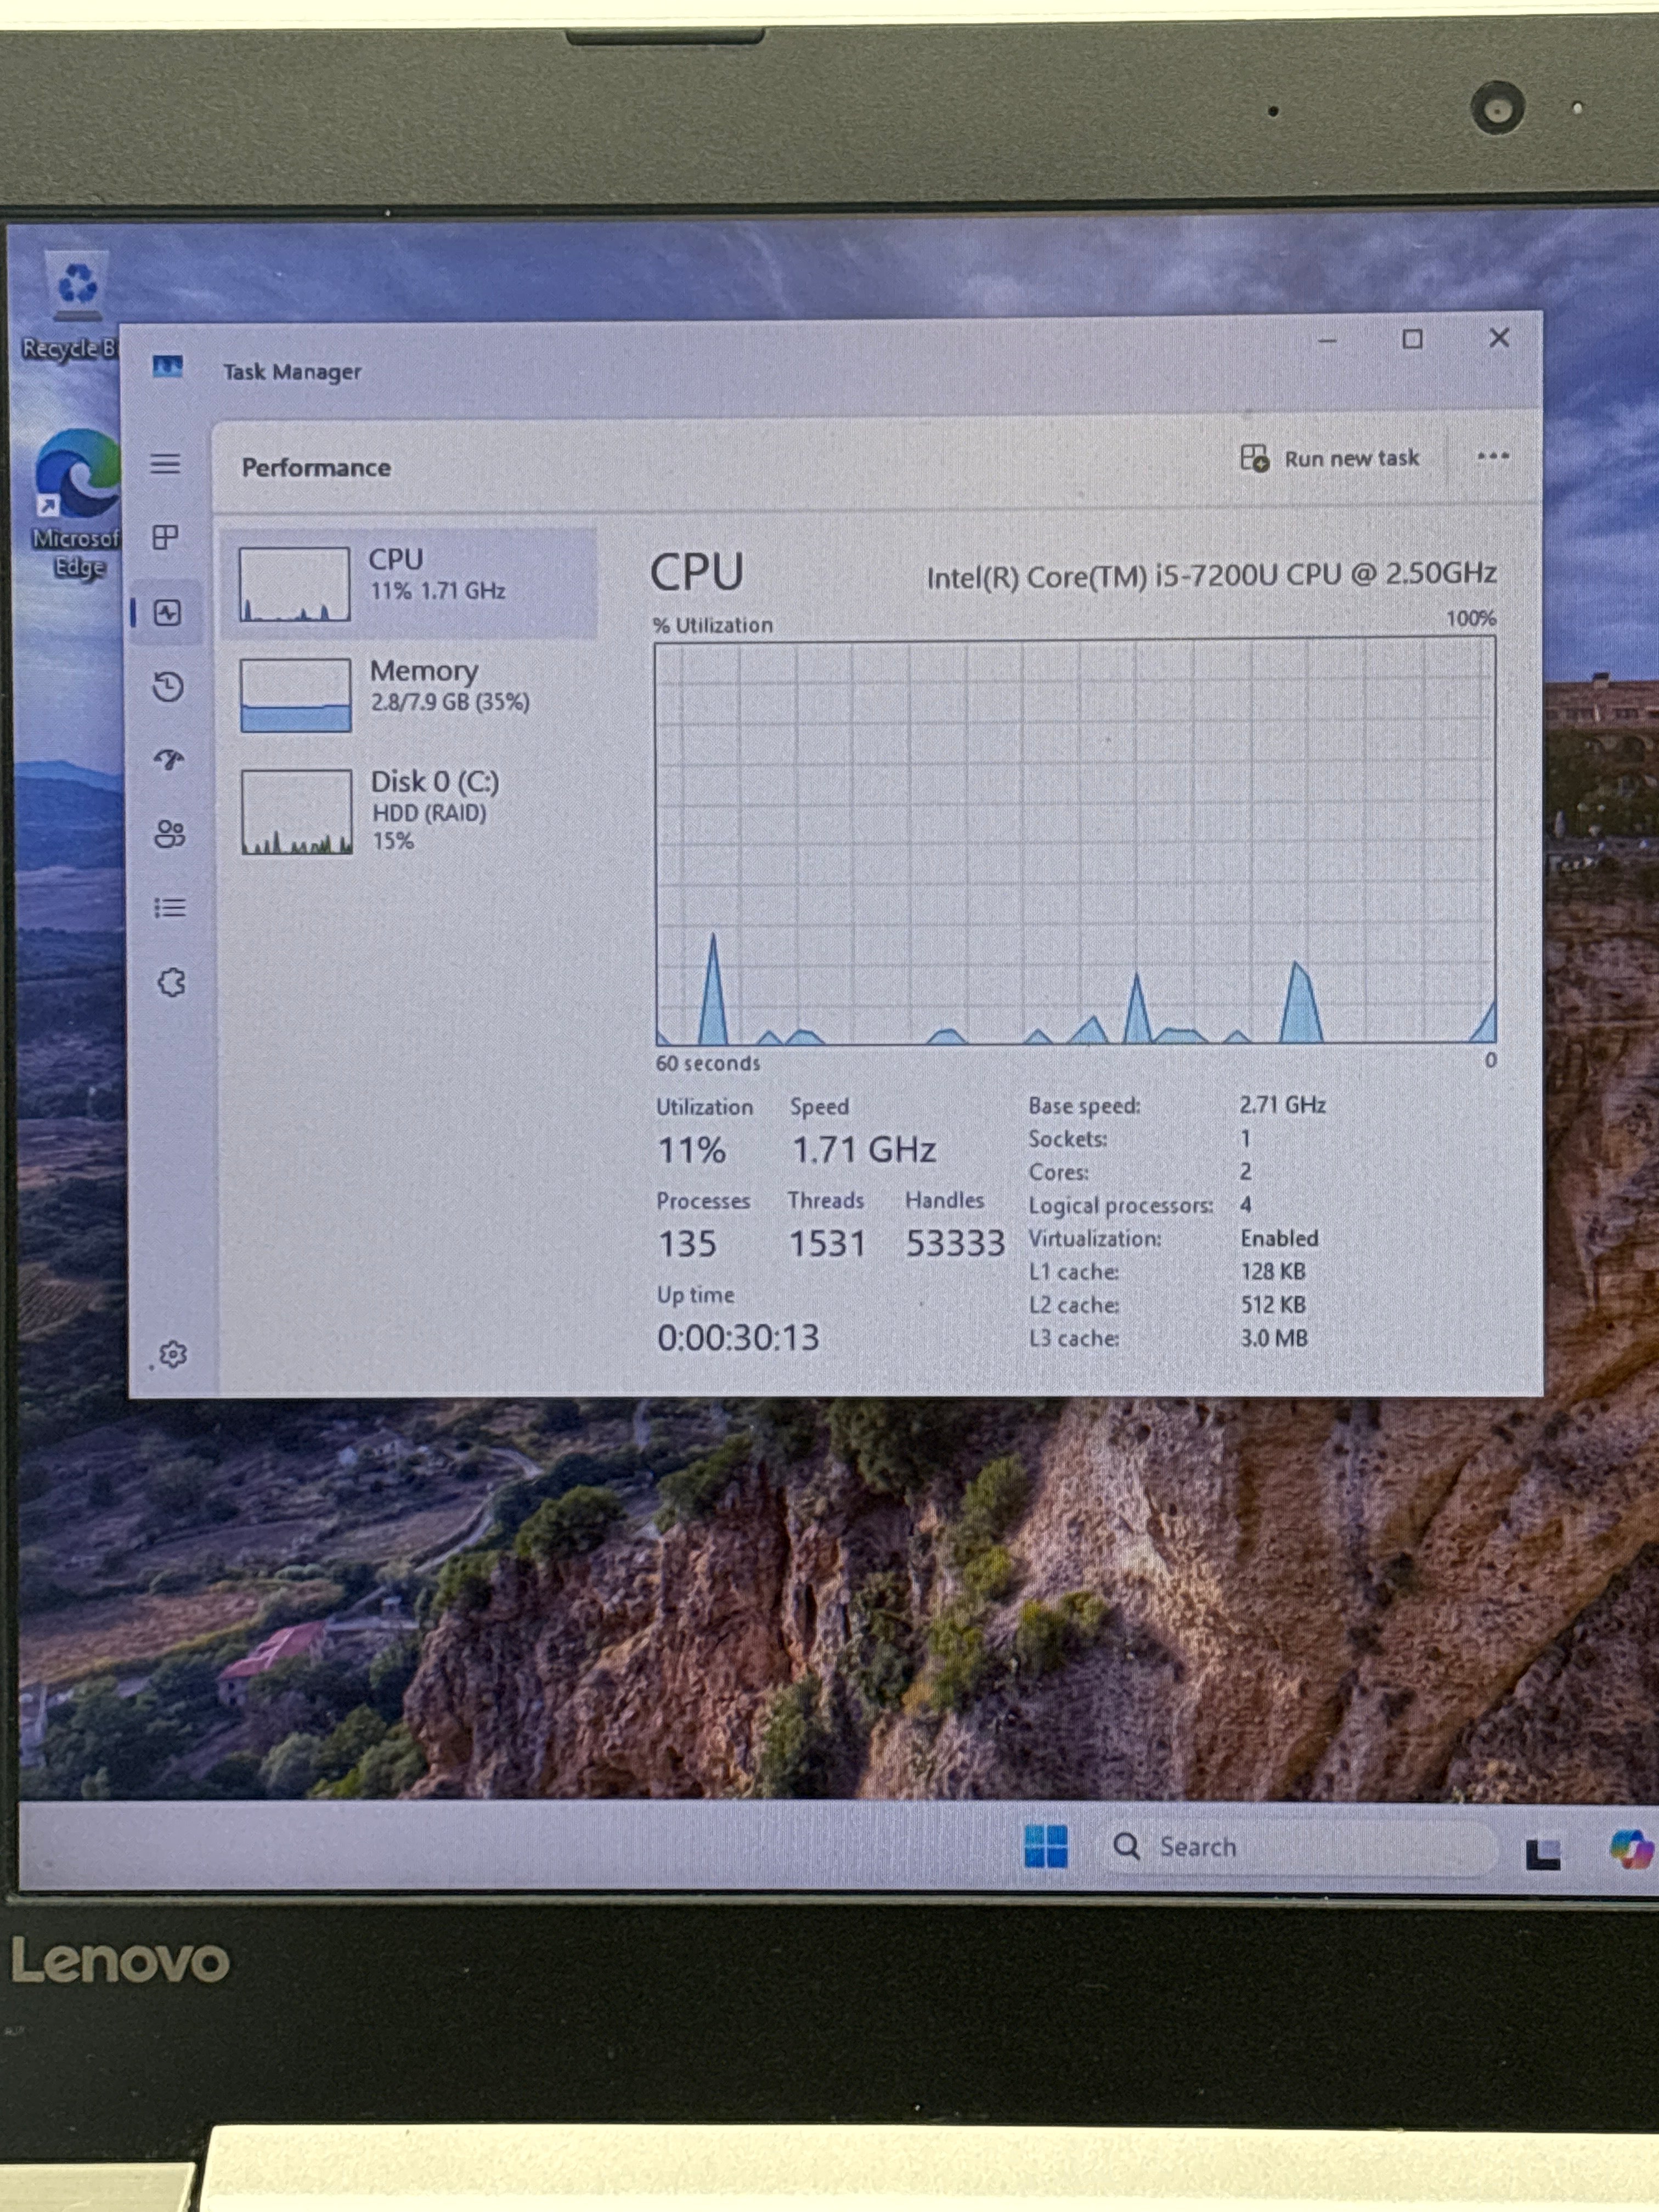Click the 1531 threads count

click(x=827, y=1244)
